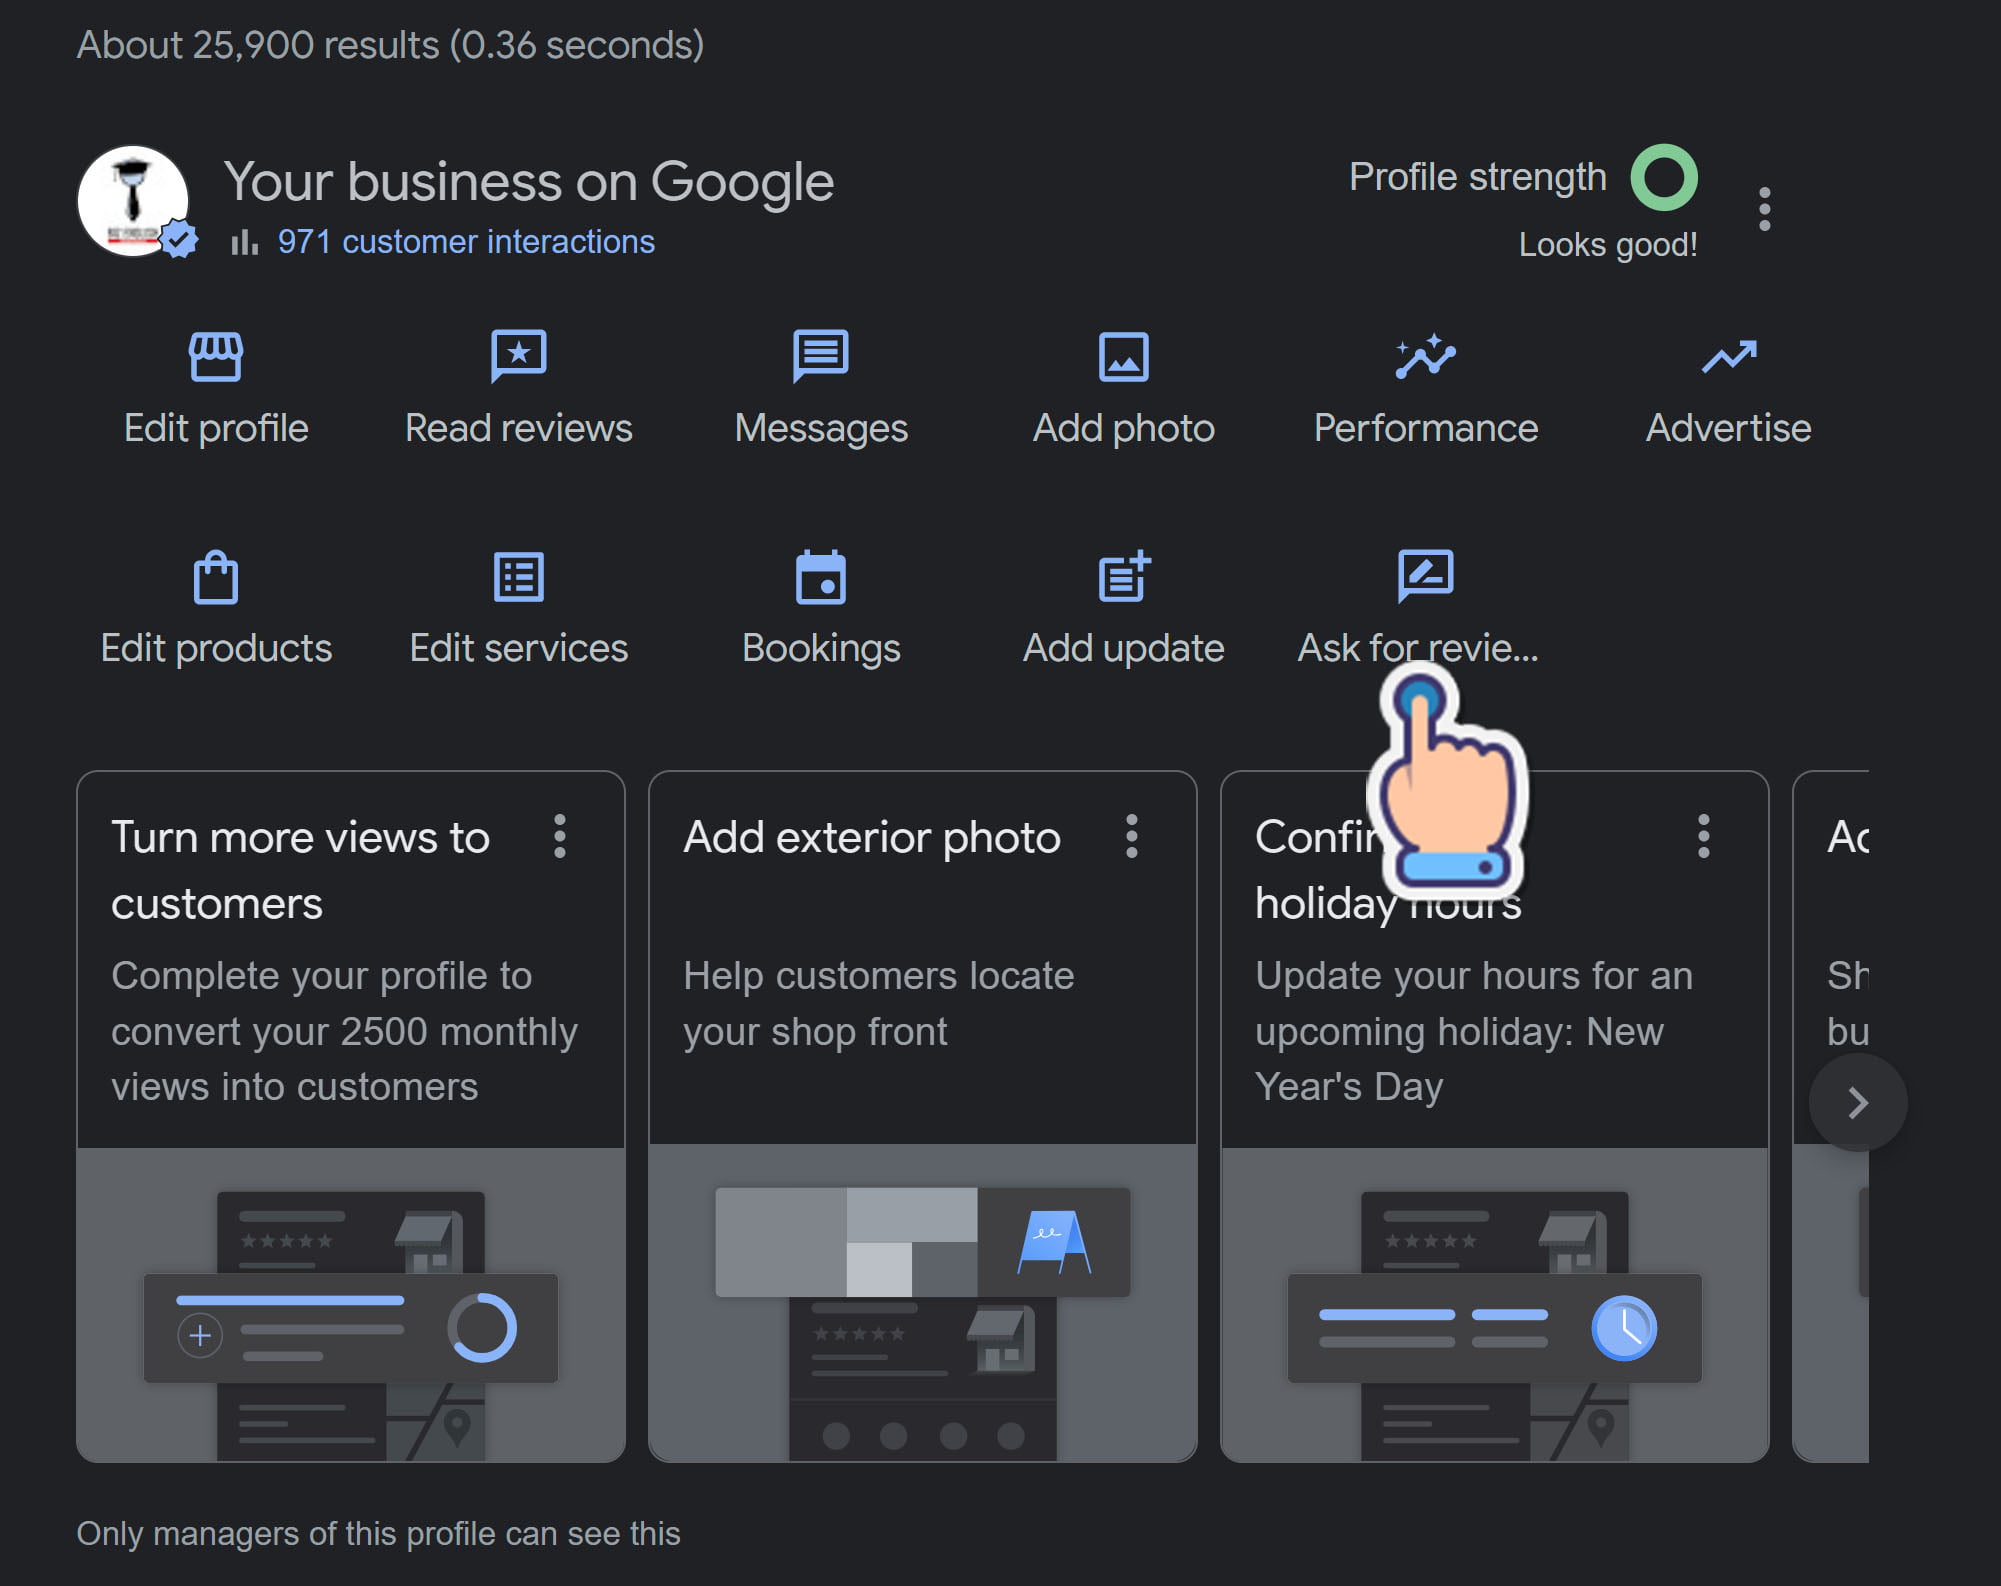
Task: Open the Performance sparkline icon
Action: tap(1425, 356)
